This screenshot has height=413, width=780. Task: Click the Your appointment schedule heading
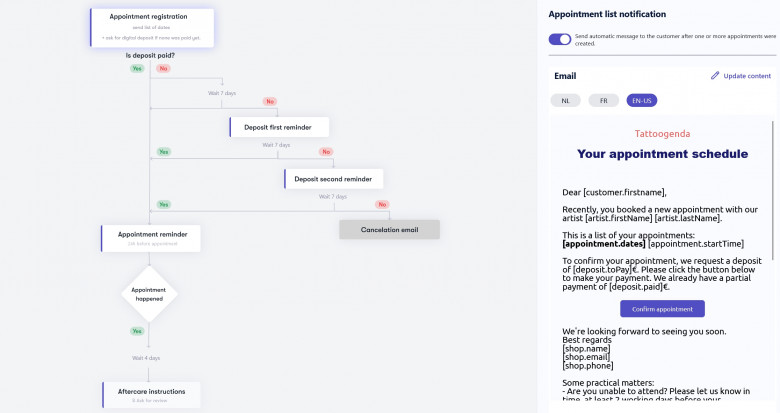[x=662, y=154]
